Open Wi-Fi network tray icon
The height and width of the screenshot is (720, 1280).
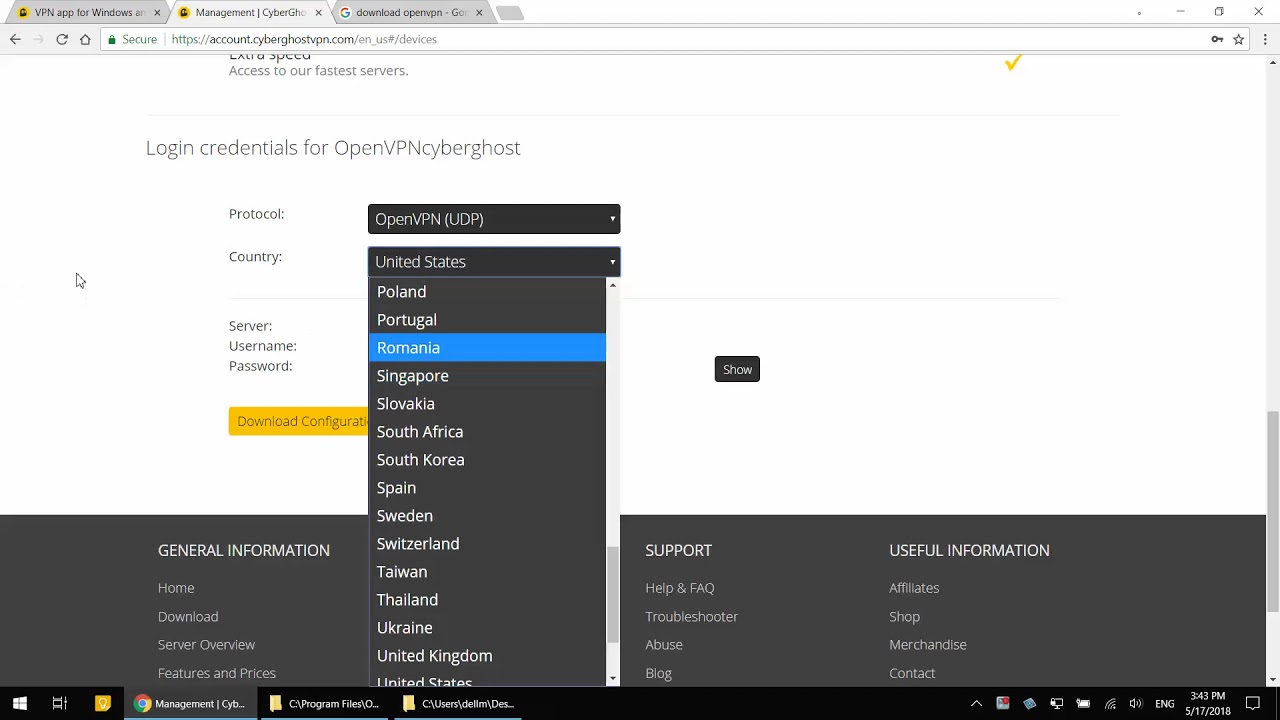tap(1110, 703)
